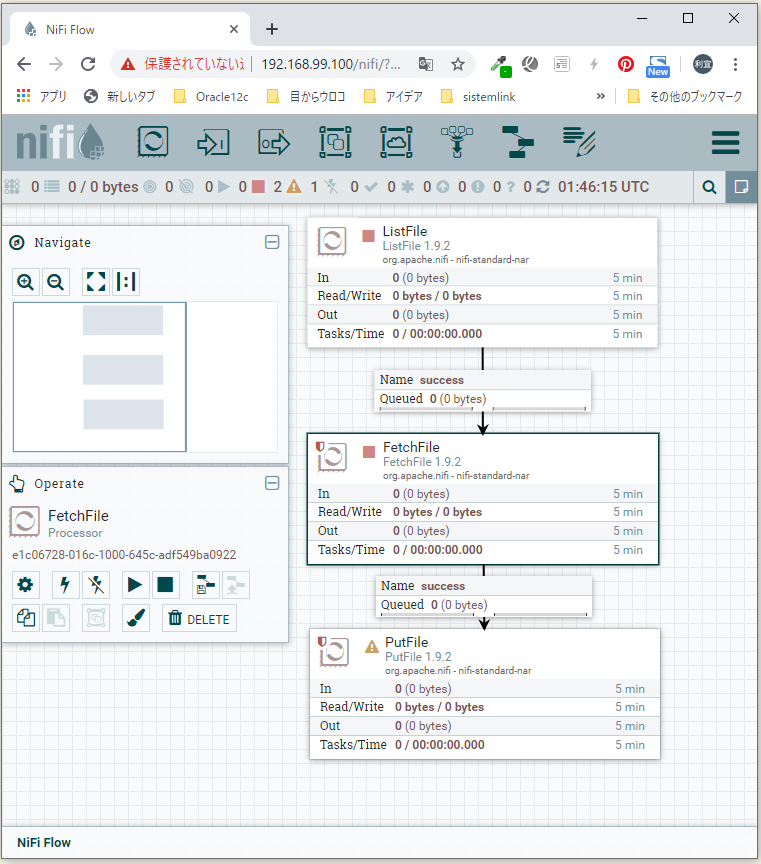Click the FetchFile processor restricted shield icon
The image size is (761, 864).
(320, 447)
